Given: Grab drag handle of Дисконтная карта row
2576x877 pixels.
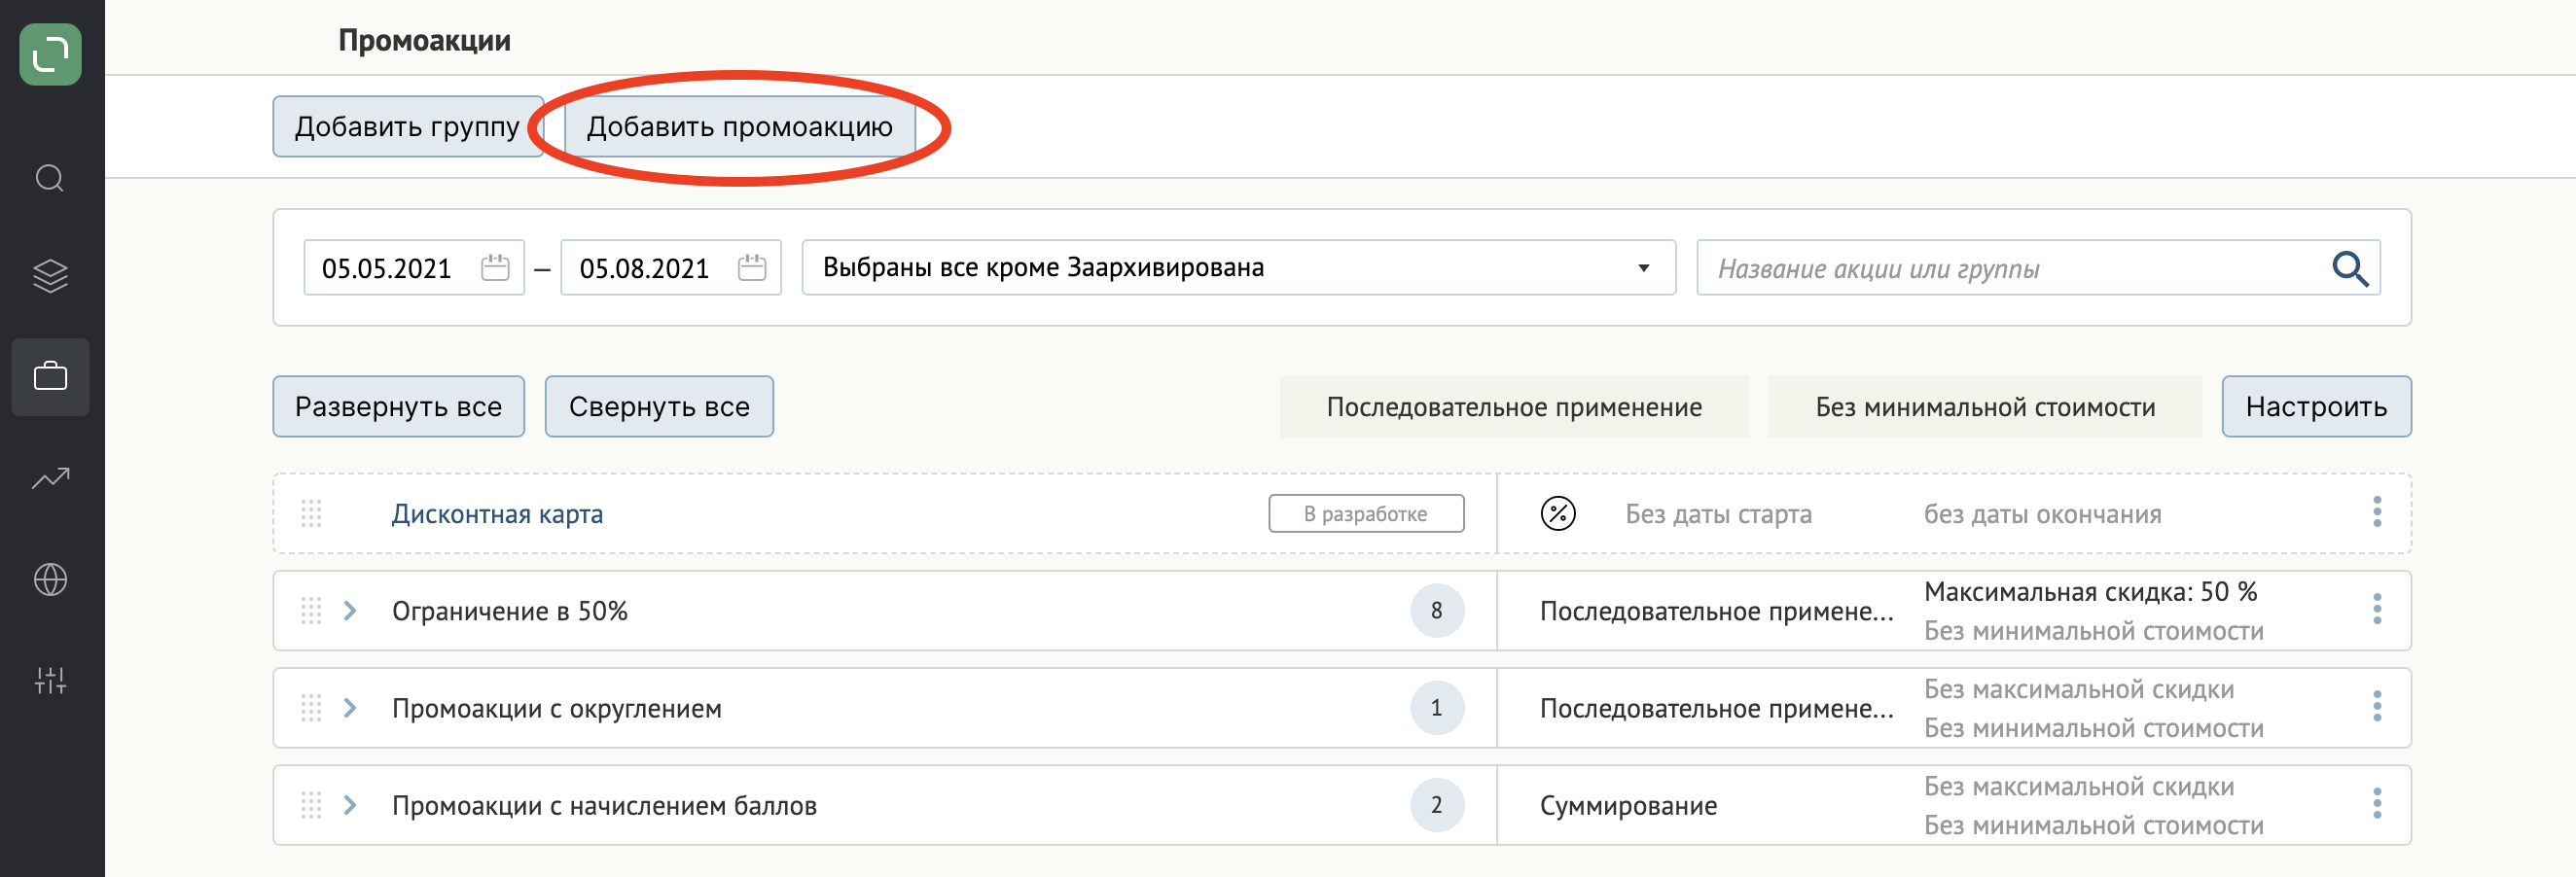Looking at the screenshot, I should coord(311,514).
